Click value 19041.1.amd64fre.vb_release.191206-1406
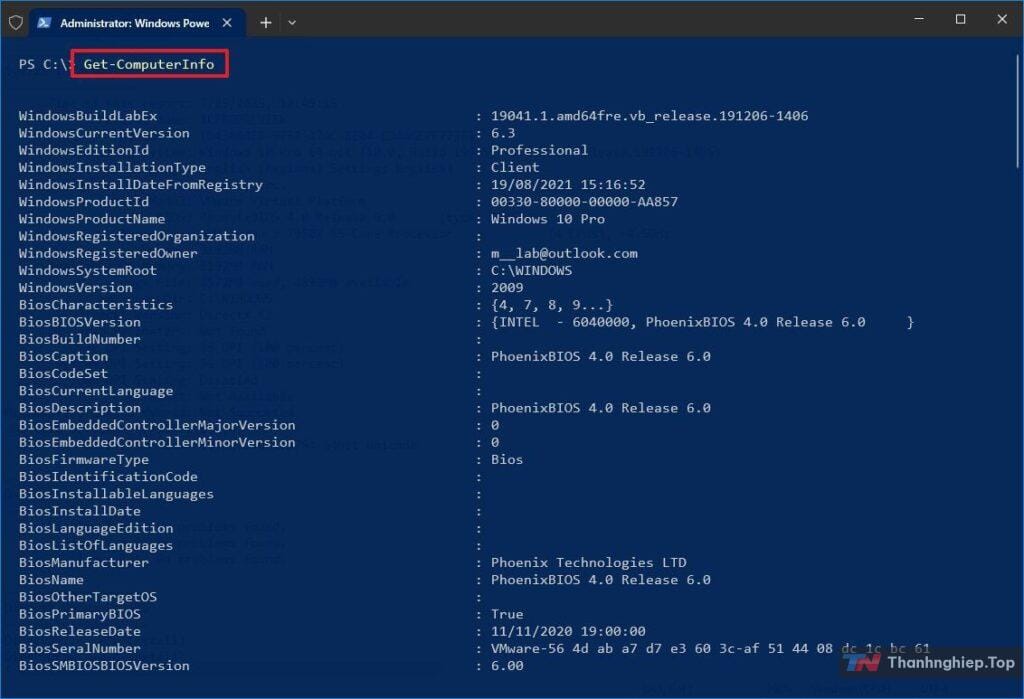Screen dimensions: 1024x699 point(649,116)
